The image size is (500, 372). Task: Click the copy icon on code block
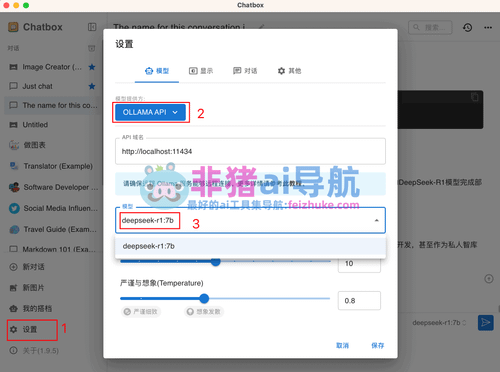tap(474, 97)
